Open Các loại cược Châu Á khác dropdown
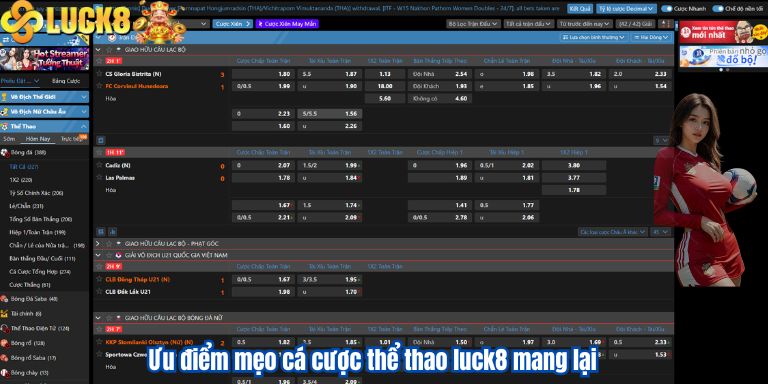The image size is (768, 384). coord(613,232)
